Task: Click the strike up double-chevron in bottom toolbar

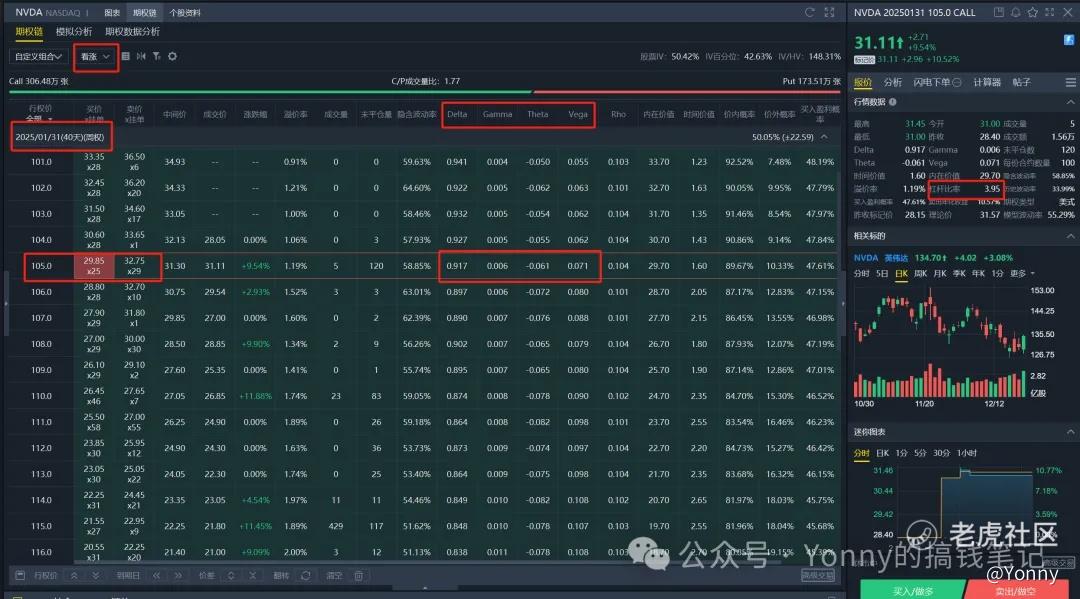Action: tap(74, 576)
